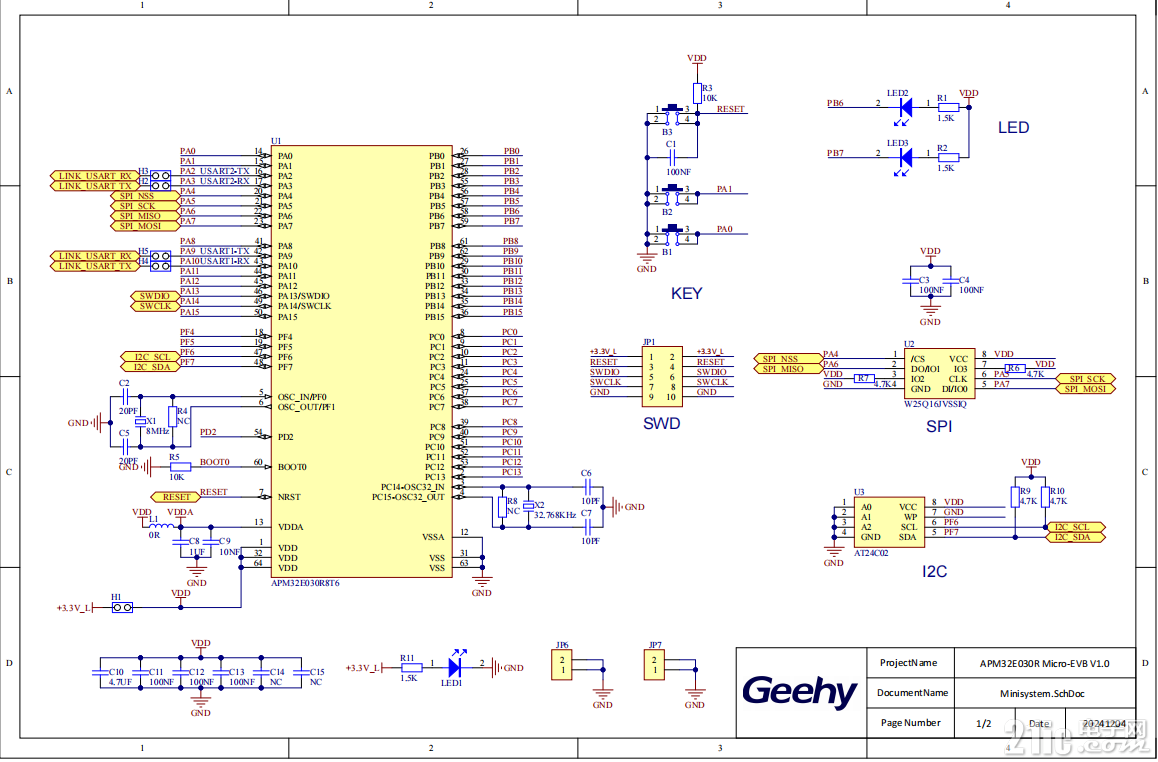Click the I2C_SDA port beside R10
The width and height of the screenshot is (1158, 762).
(x=1076, y=537)
